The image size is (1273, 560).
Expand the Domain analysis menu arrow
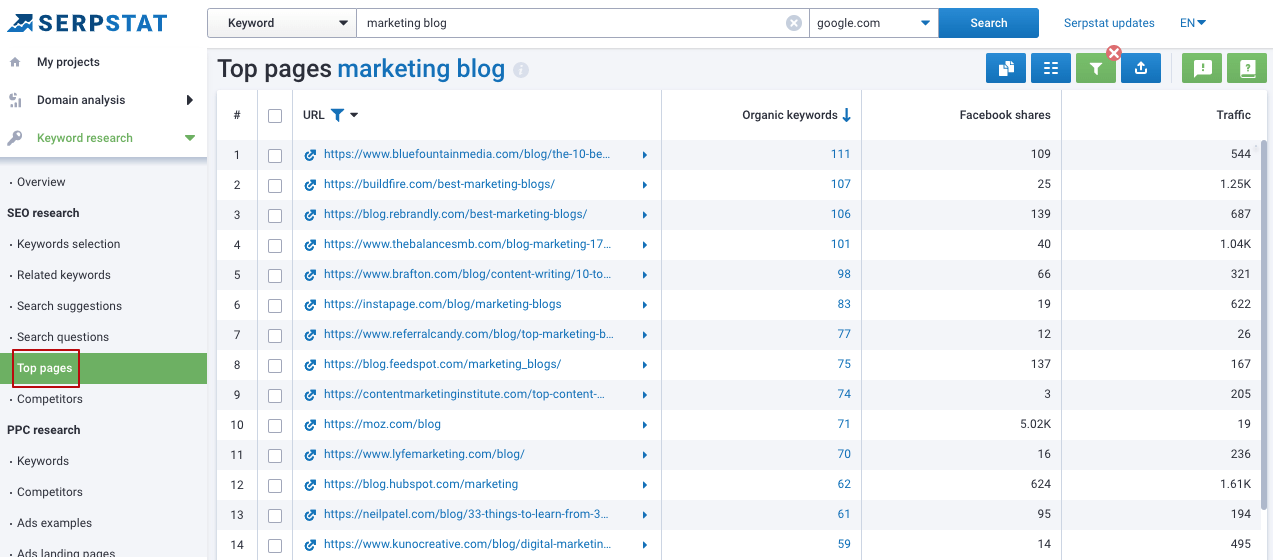190,100
